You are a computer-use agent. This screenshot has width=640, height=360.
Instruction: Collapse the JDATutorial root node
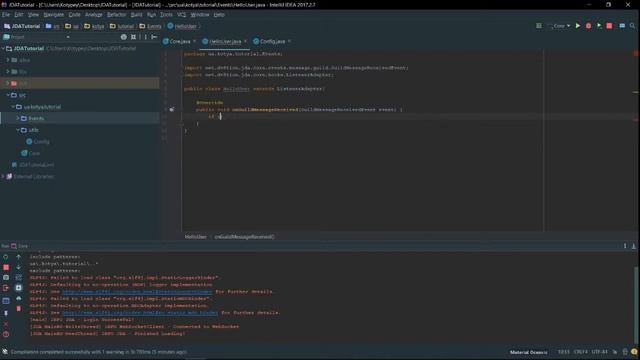(3, 48)
